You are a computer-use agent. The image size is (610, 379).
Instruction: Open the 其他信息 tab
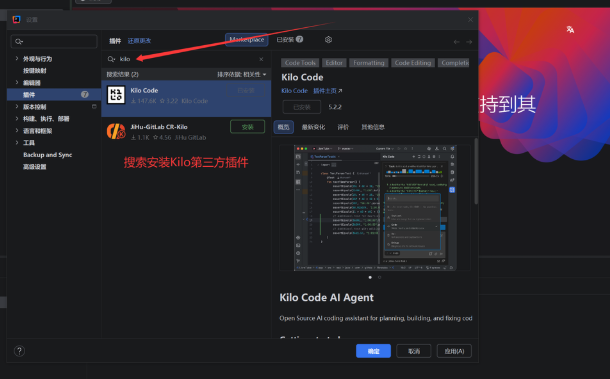tap(373, 127)
